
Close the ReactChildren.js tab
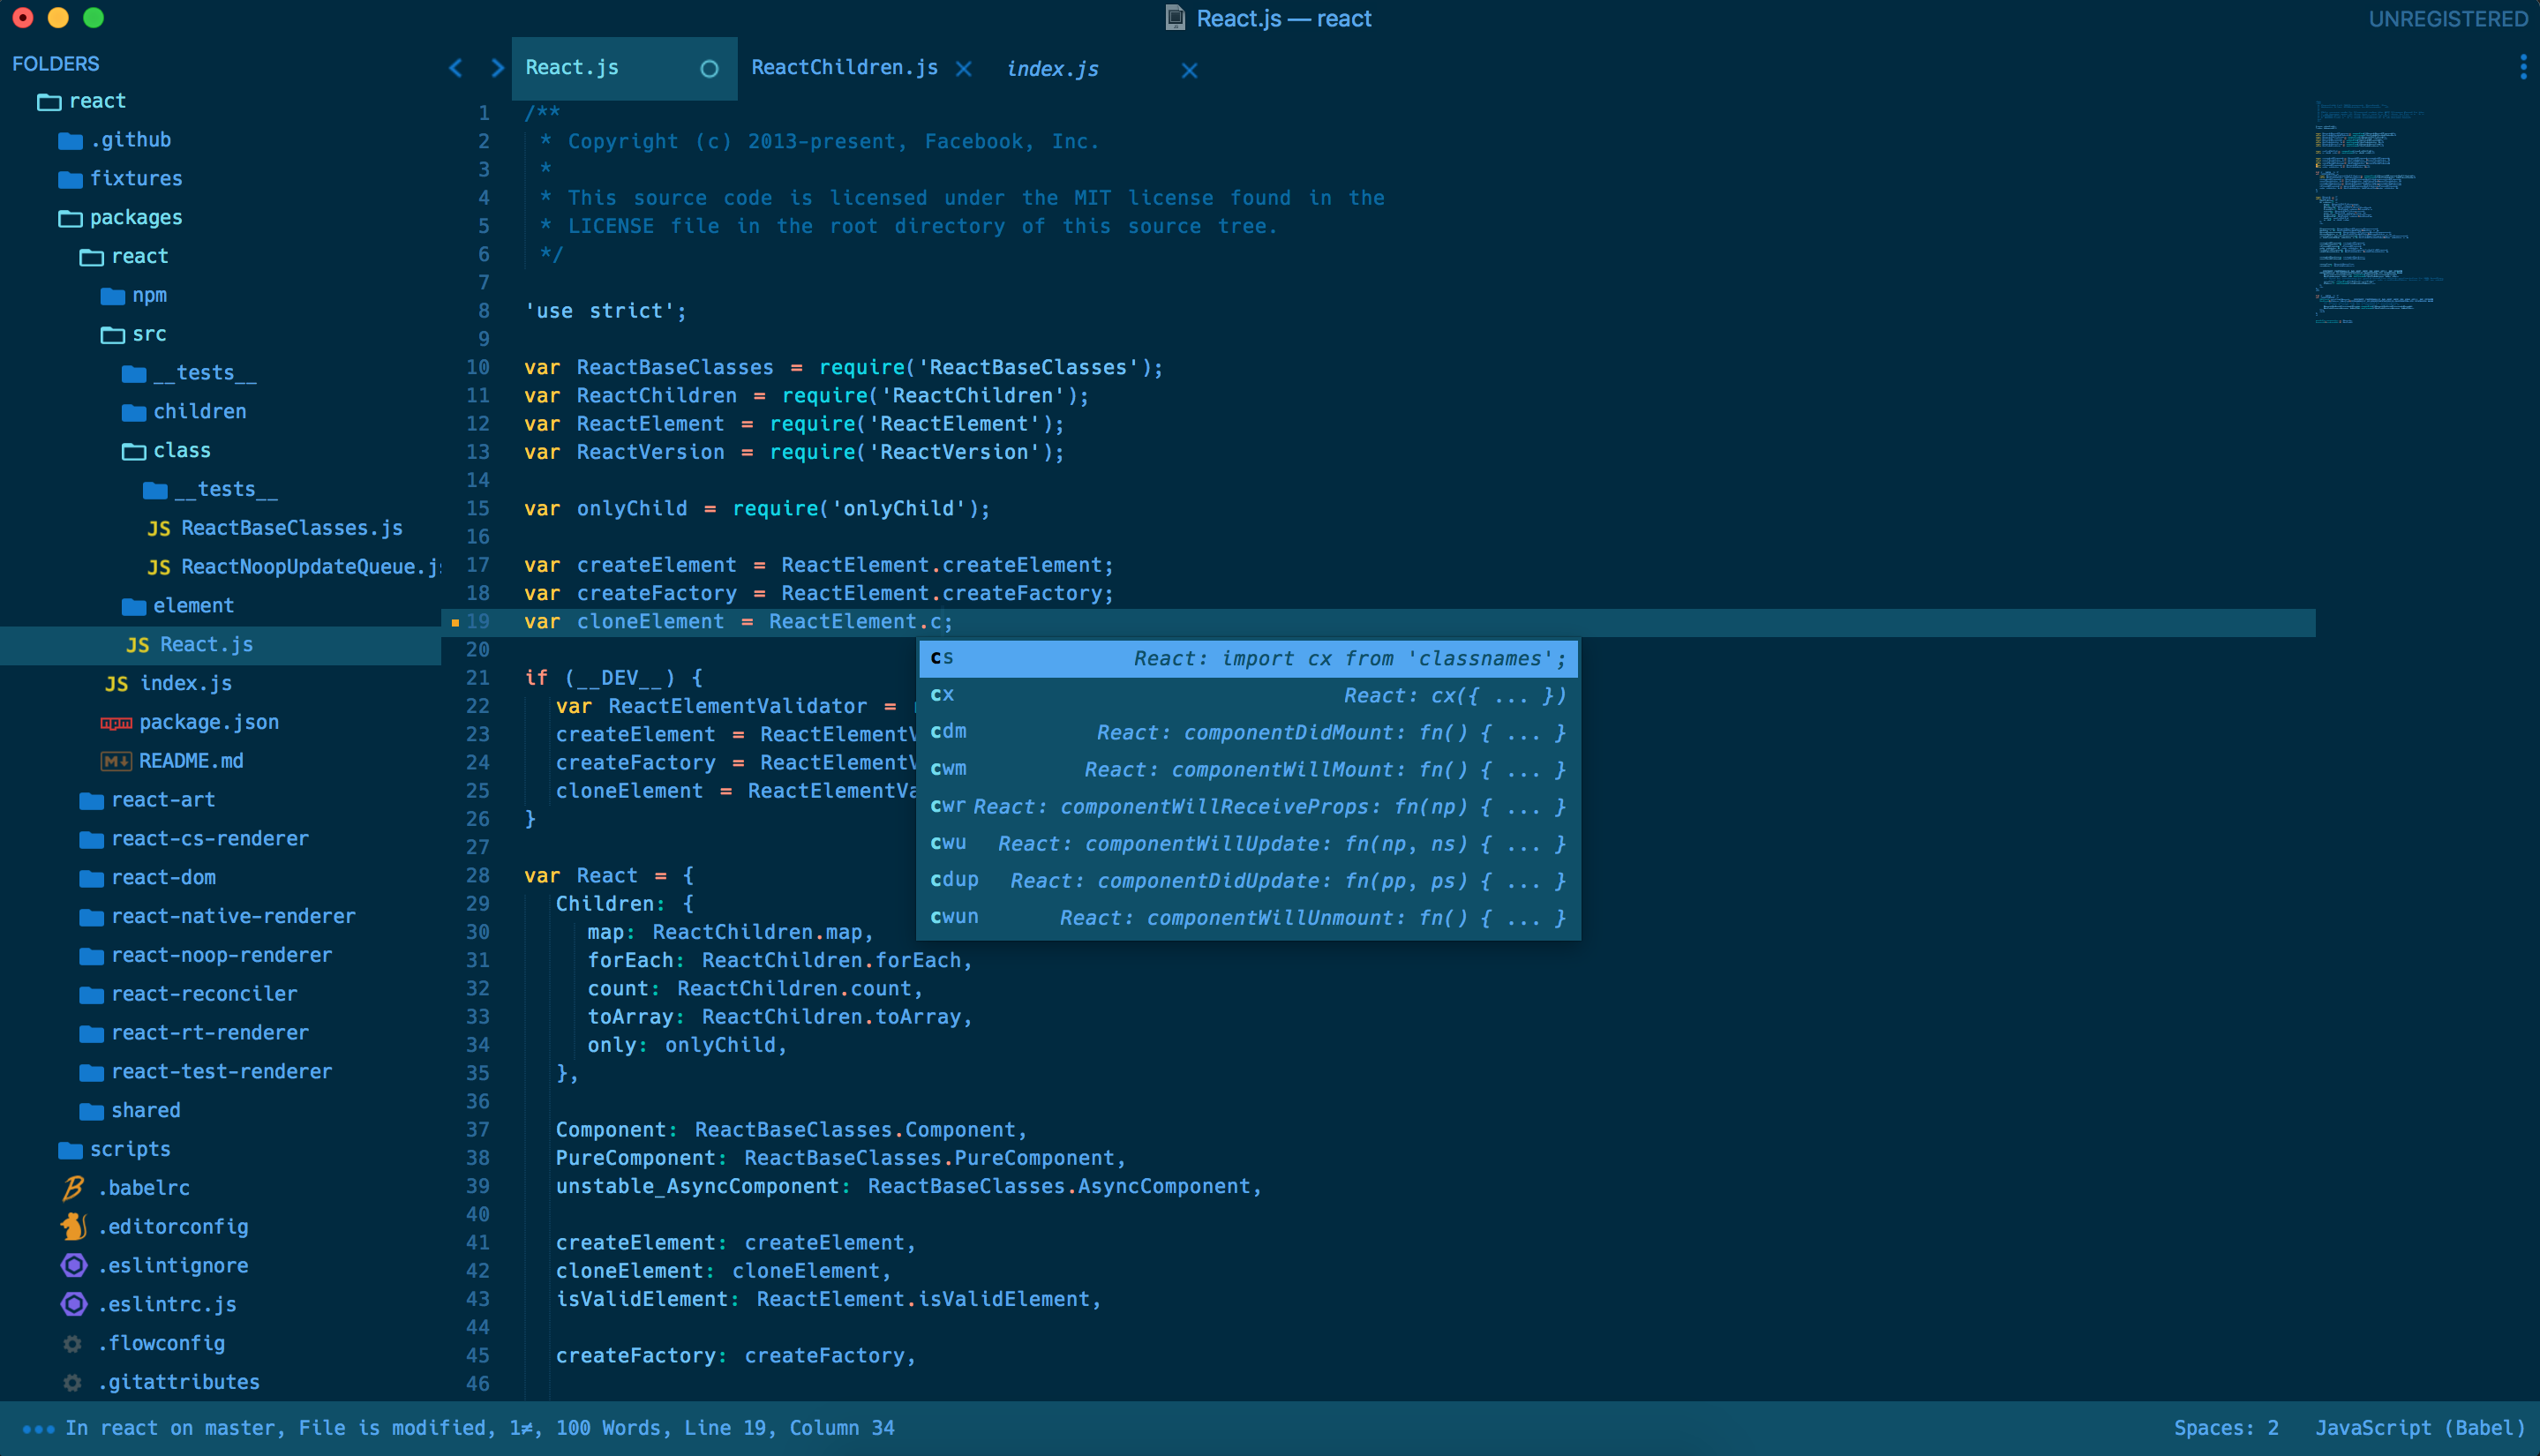coord(963,69)
